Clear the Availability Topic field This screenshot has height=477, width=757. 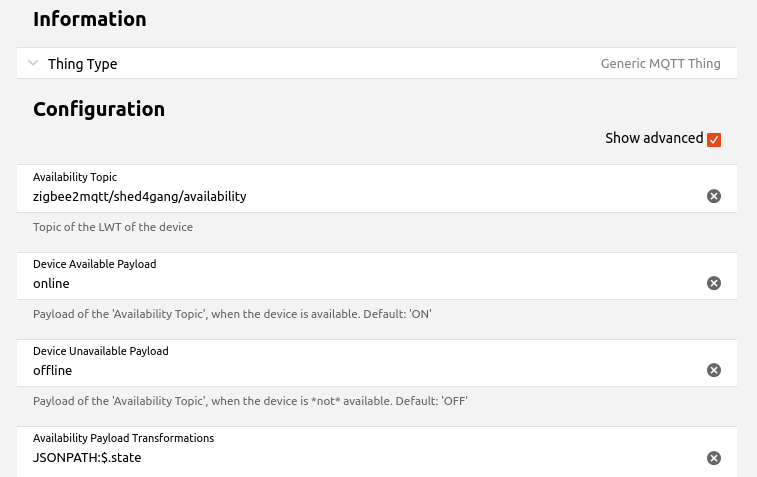tap(714, 196)
